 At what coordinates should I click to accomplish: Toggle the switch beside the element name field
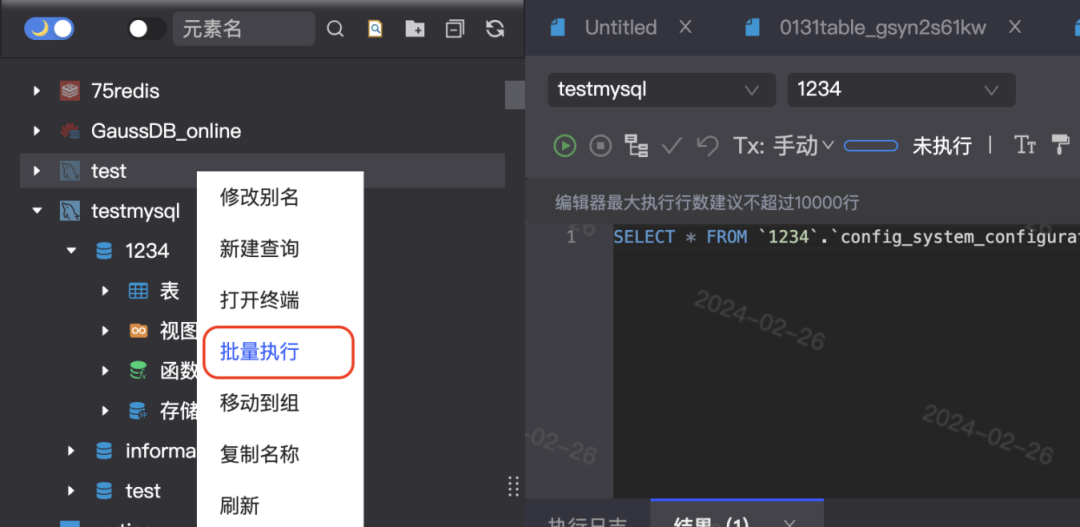[147, 28]
